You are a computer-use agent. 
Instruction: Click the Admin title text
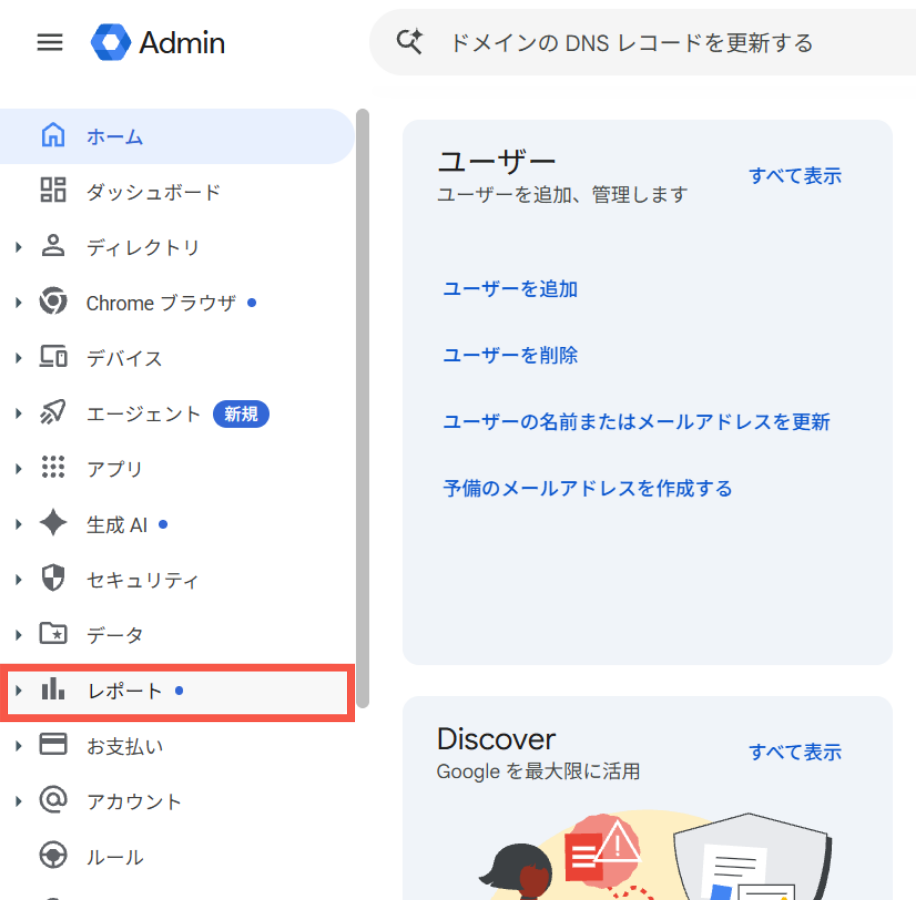182,43
